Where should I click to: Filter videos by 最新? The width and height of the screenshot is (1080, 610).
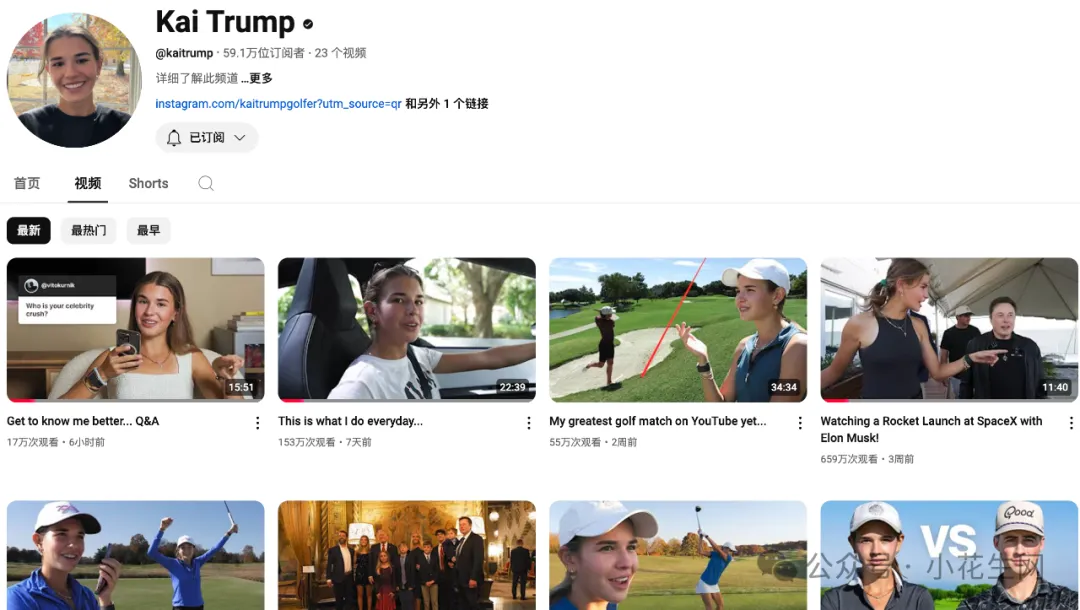pos(29,231)
